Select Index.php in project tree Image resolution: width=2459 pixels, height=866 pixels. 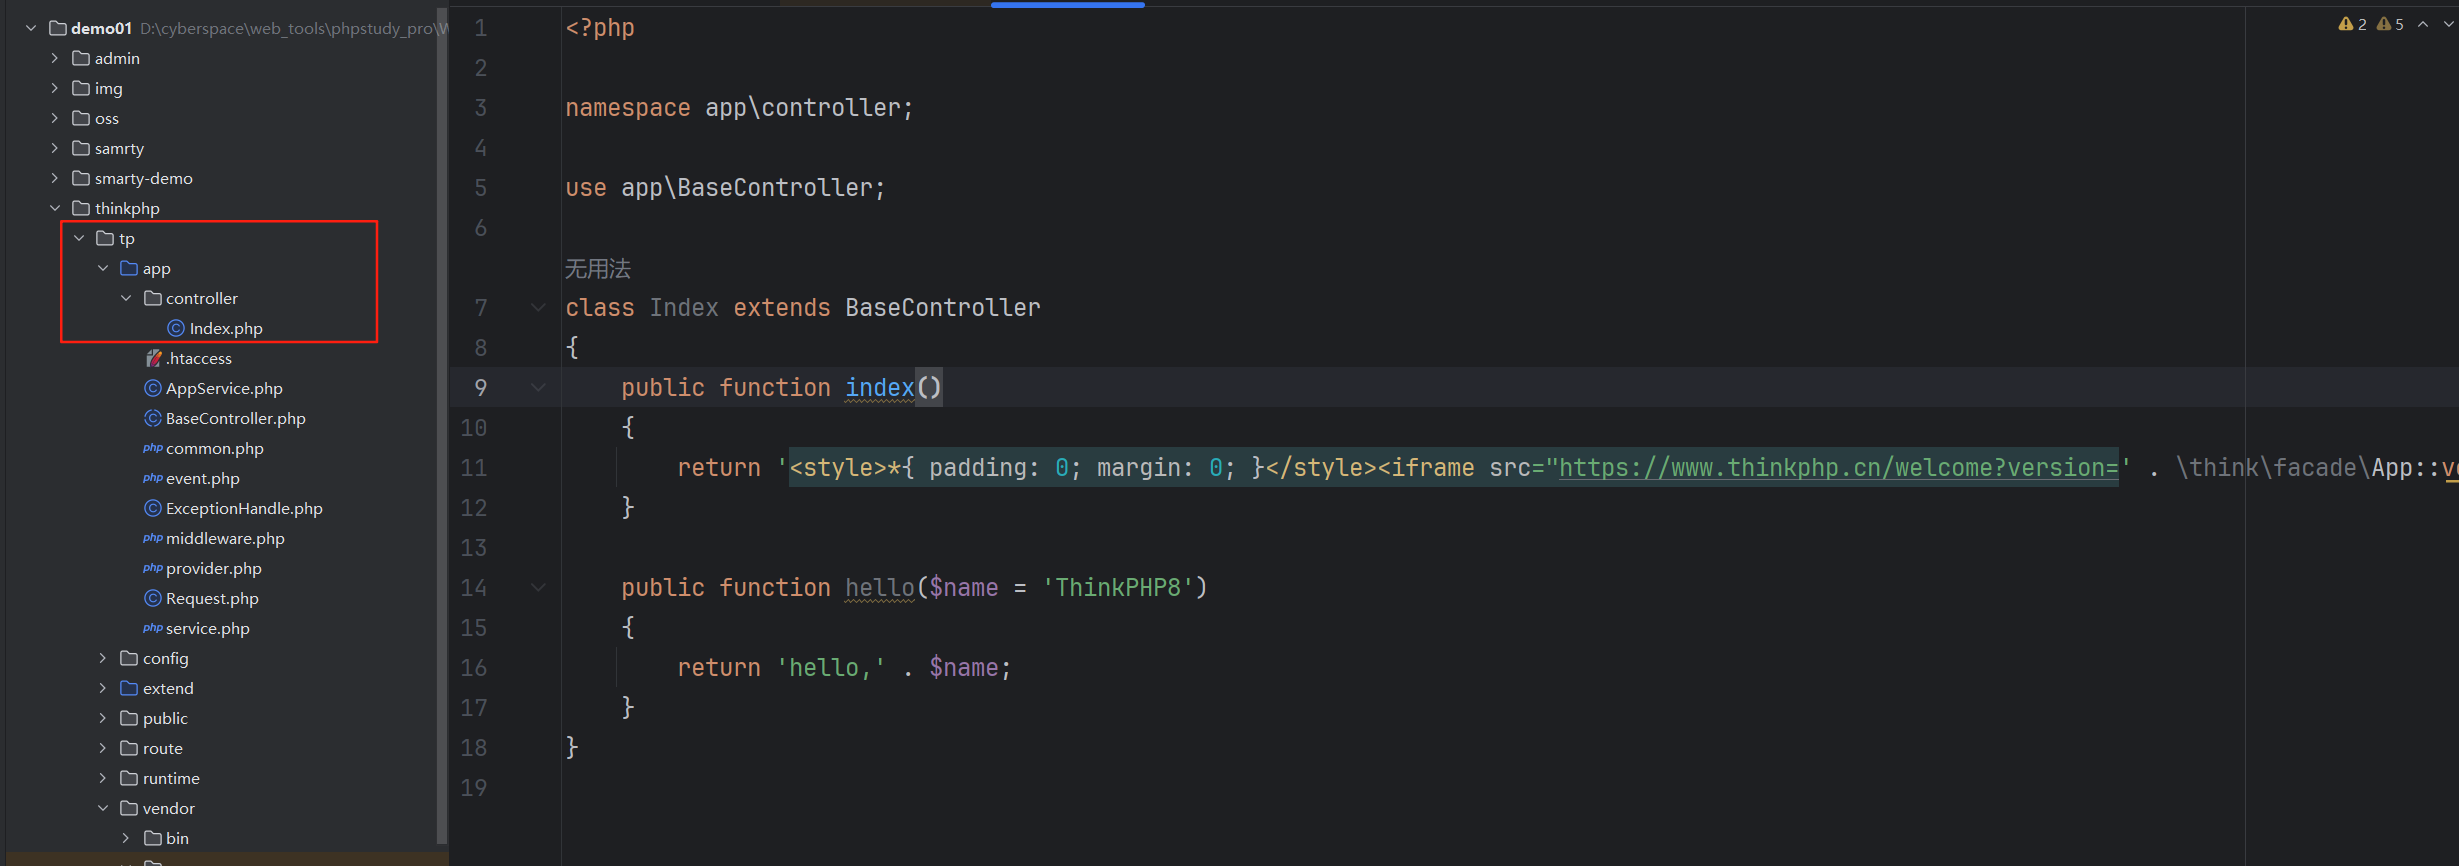(x=226, y=328)
